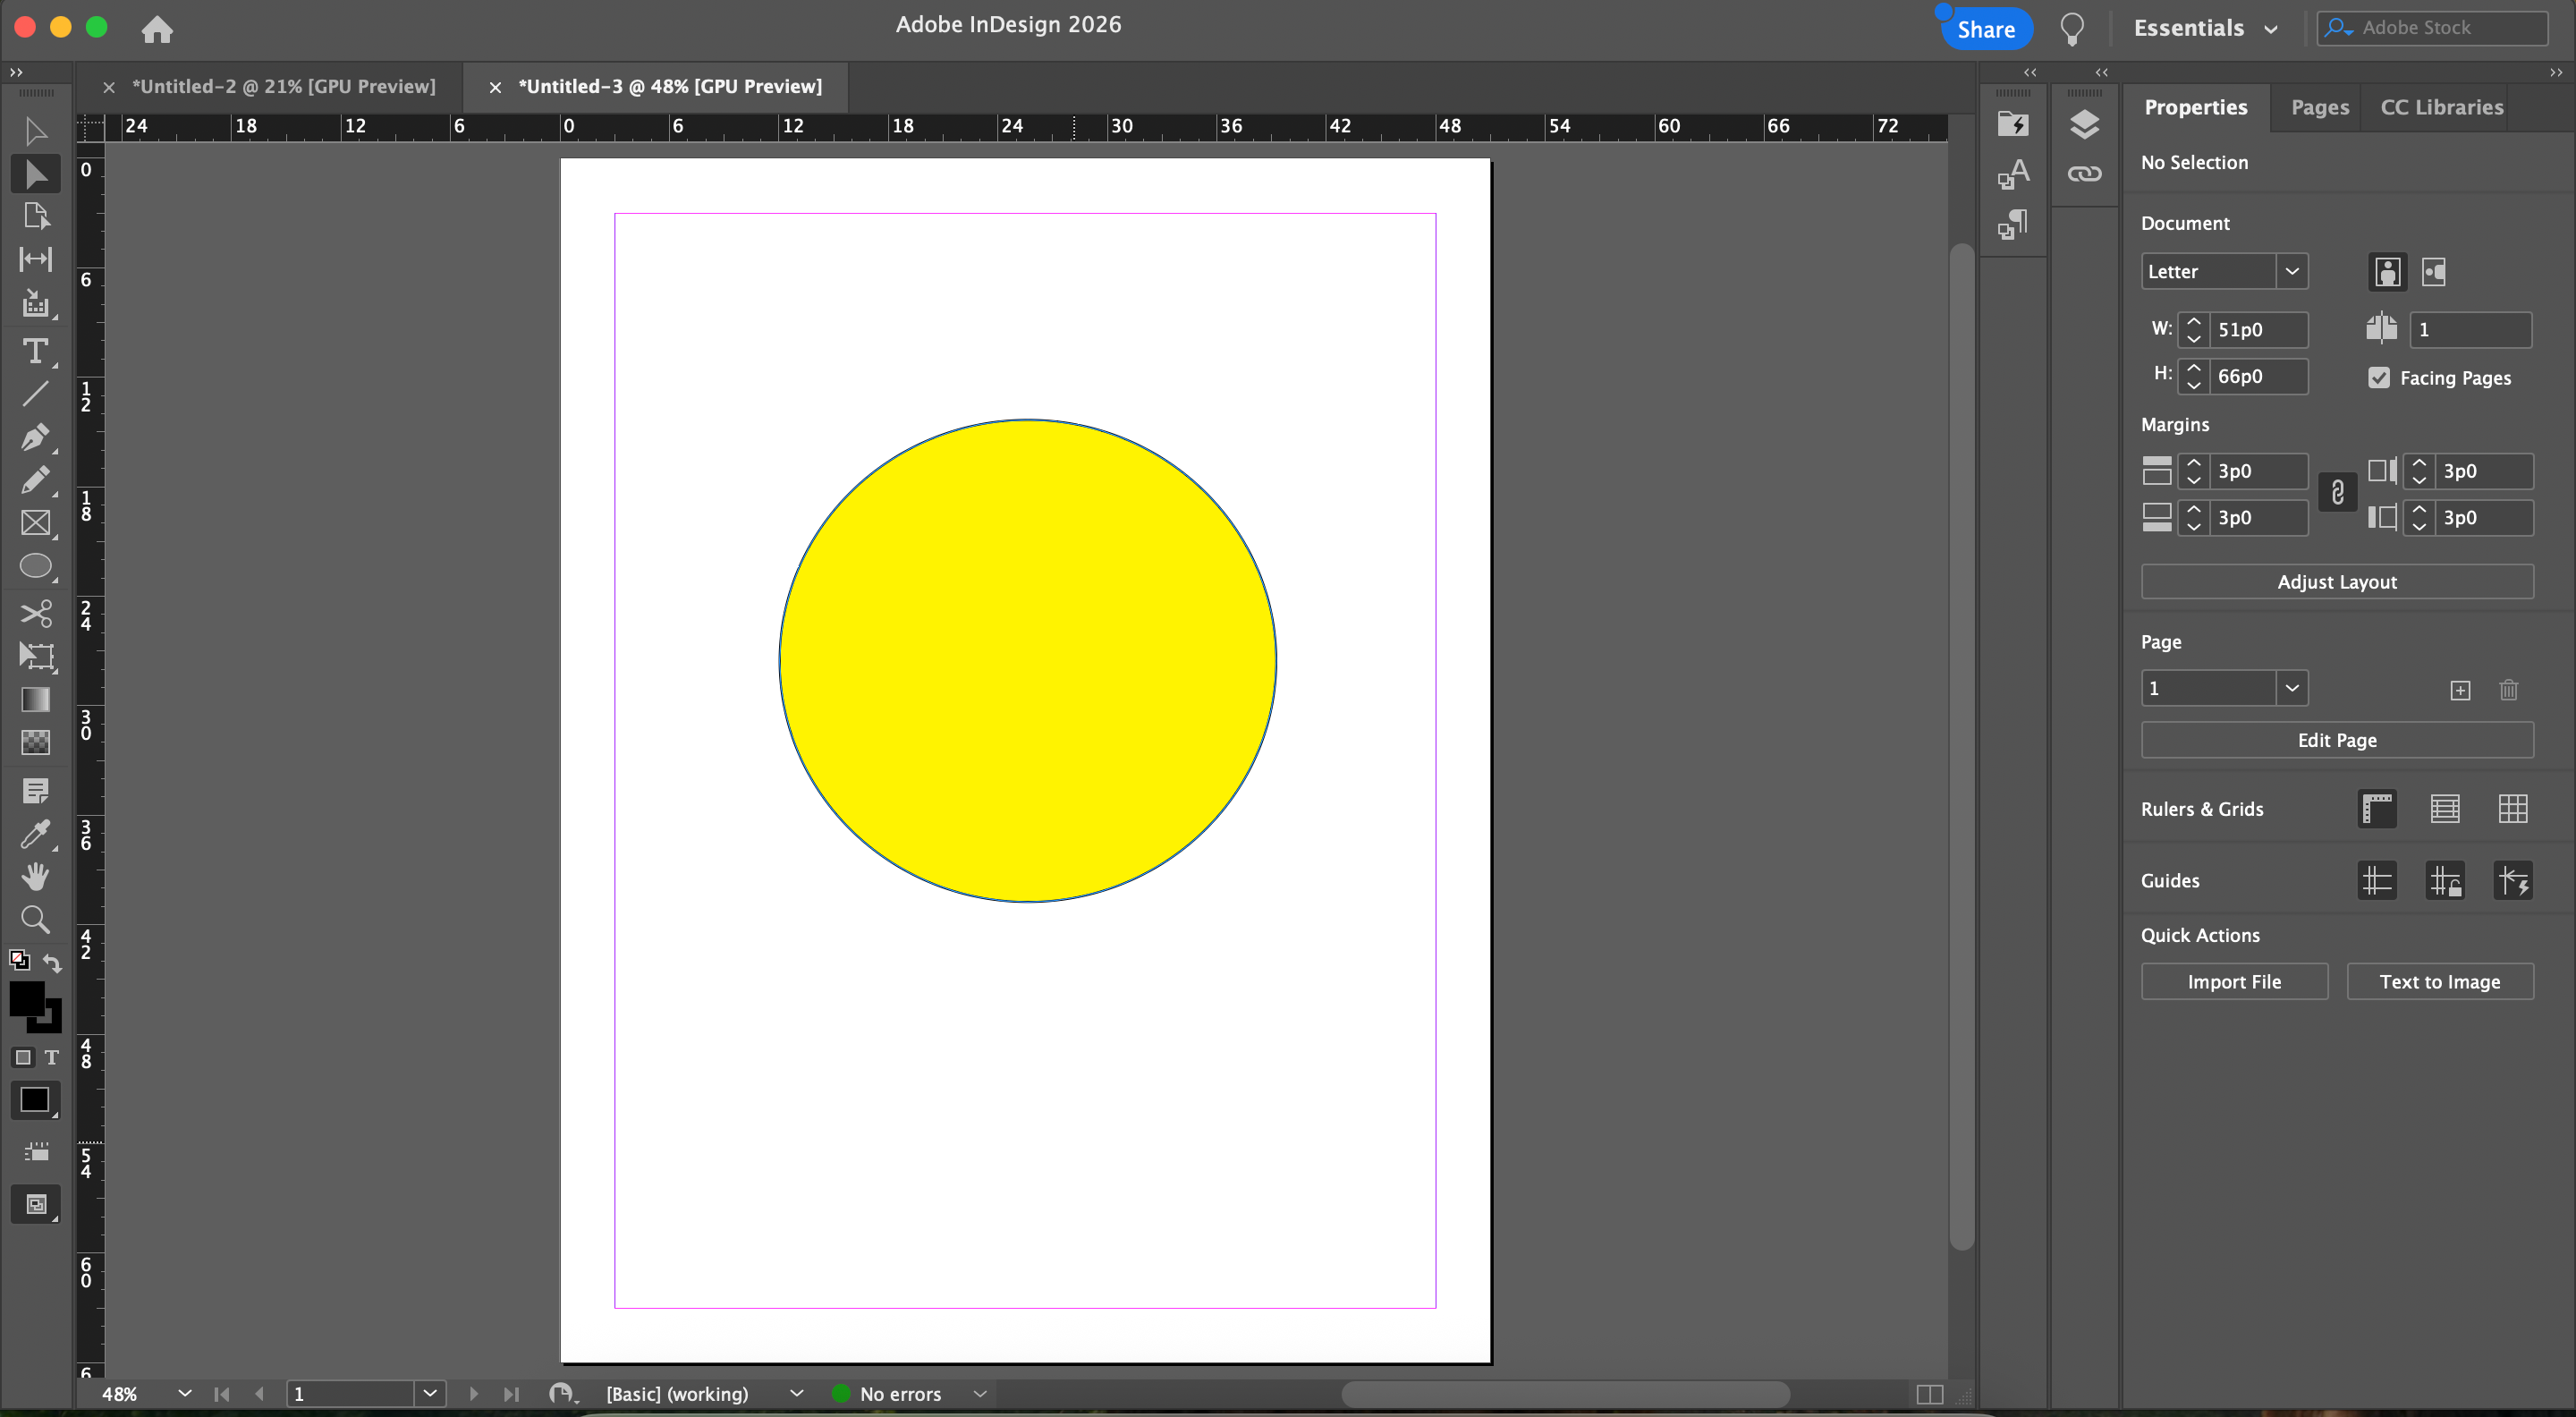Uncheck the Facing Pages checkbox
The image size is (2576, 1417).
point(2379,378)
